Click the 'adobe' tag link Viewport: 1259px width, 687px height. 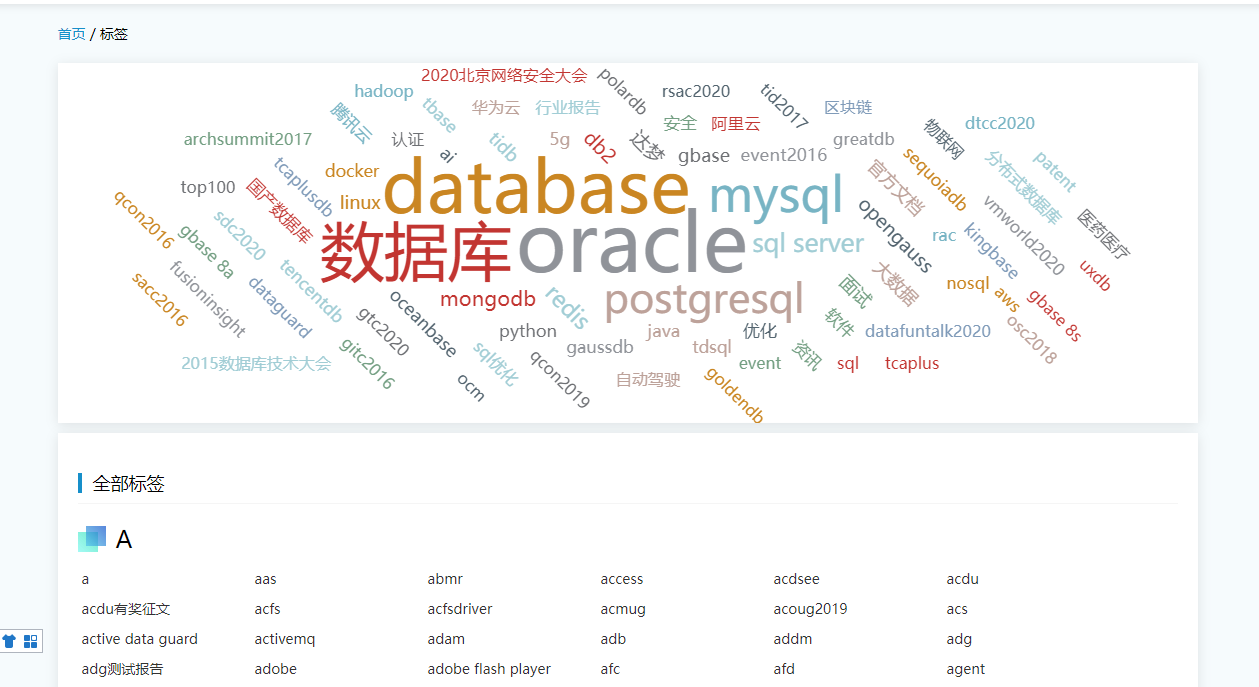point(275,669)
